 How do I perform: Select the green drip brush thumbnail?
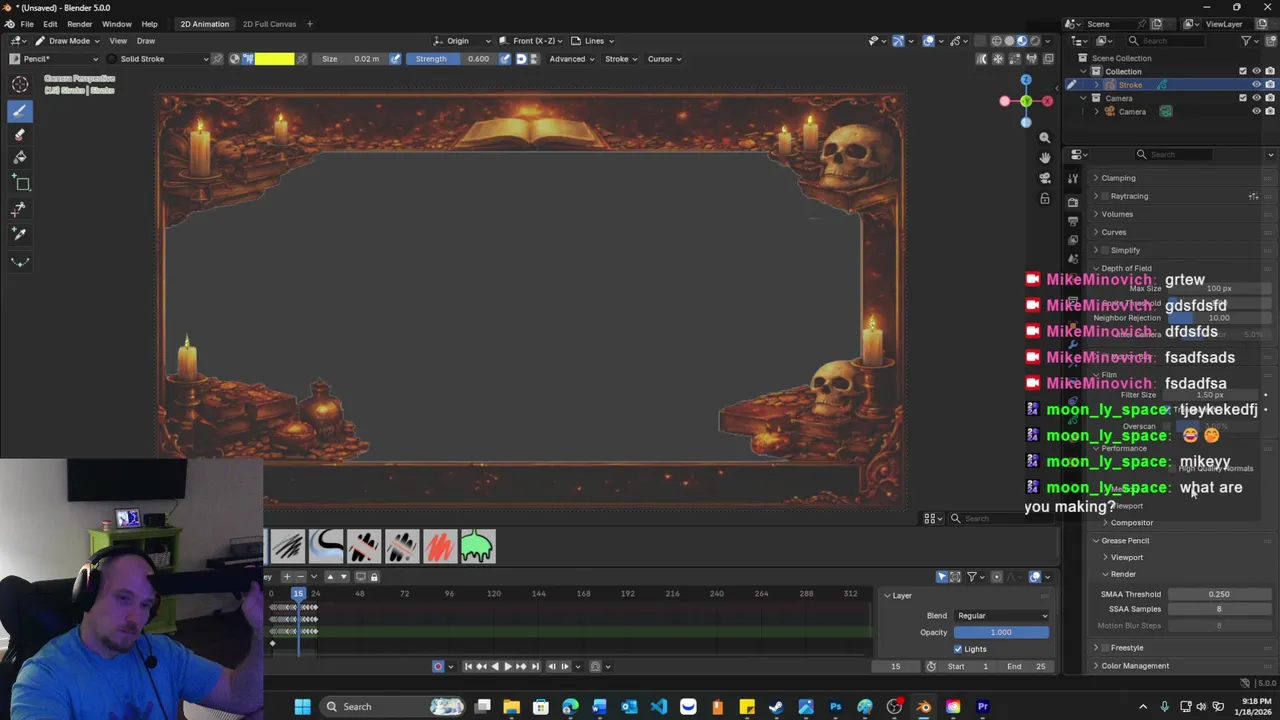pos(478,547)
